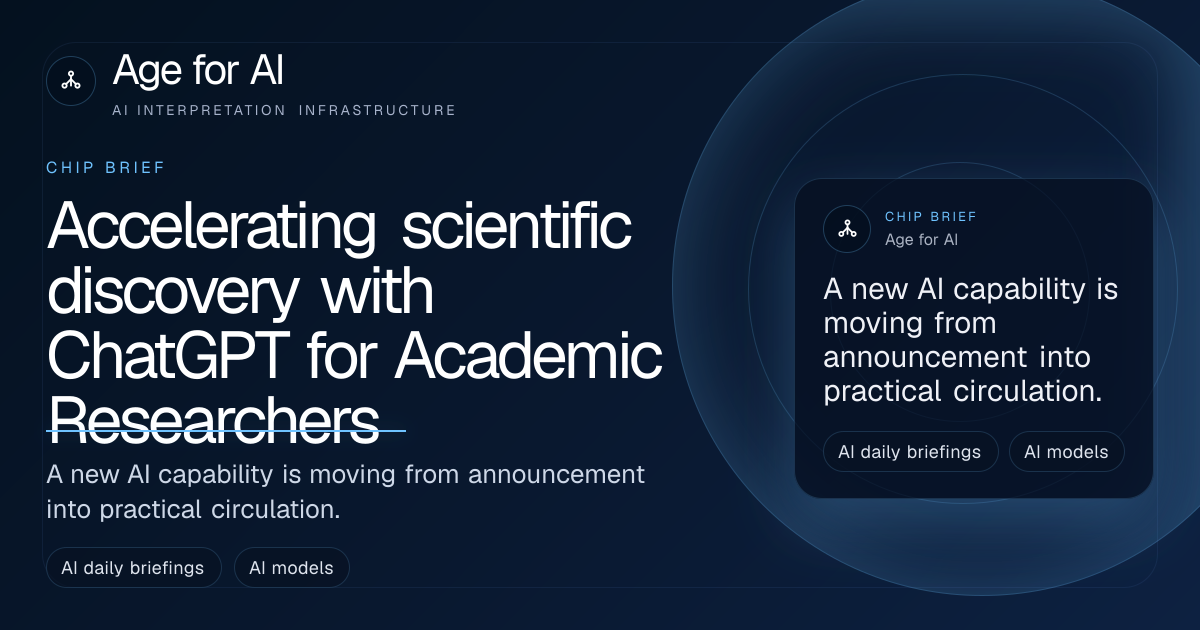Click the word discovery in the headline
Viewport: 1200px width, 630px height.
point(171,293)
